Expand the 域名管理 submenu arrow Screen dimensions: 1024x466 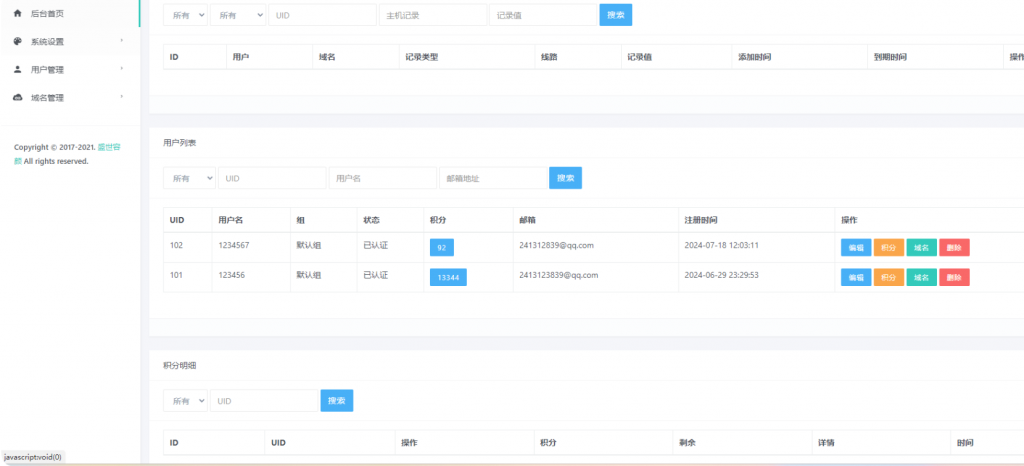tap(122, 97)
